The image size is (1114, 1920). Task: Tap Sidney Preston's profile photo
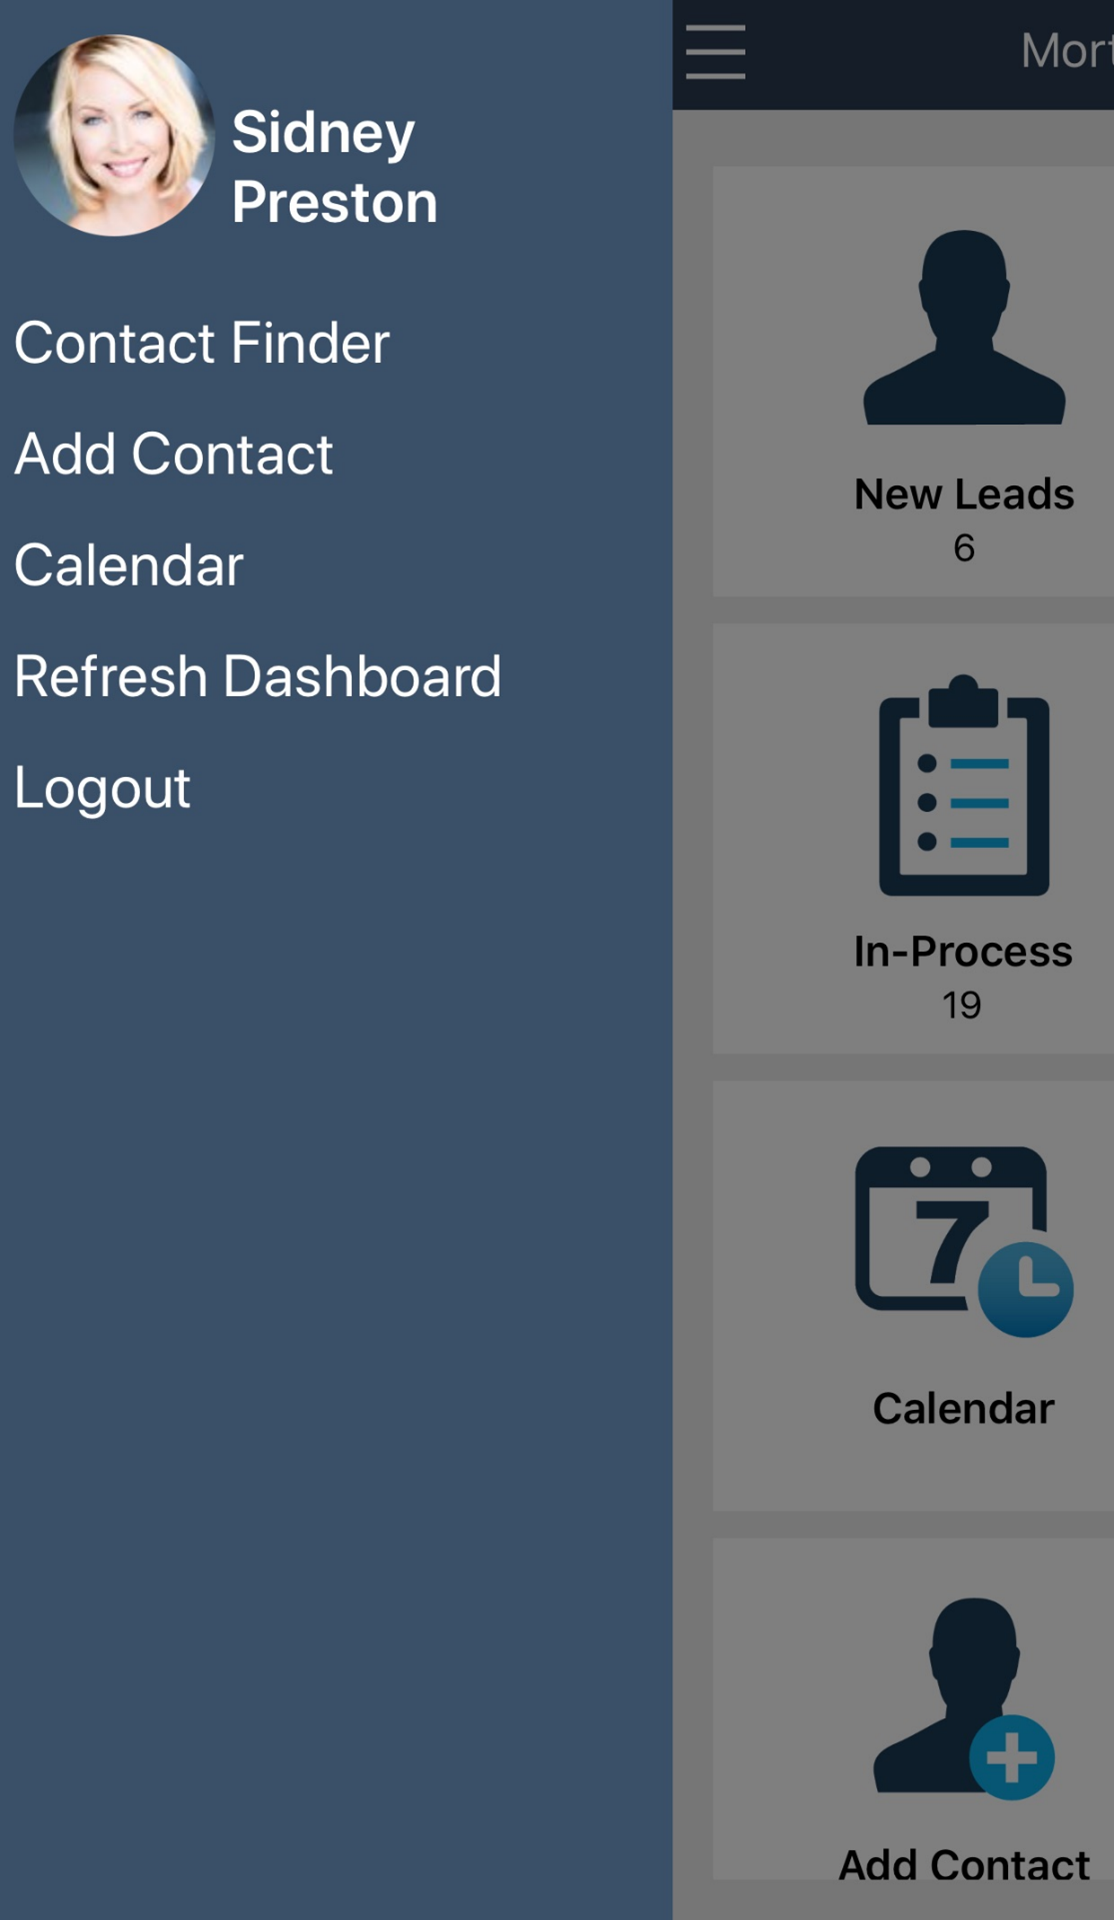113,130
